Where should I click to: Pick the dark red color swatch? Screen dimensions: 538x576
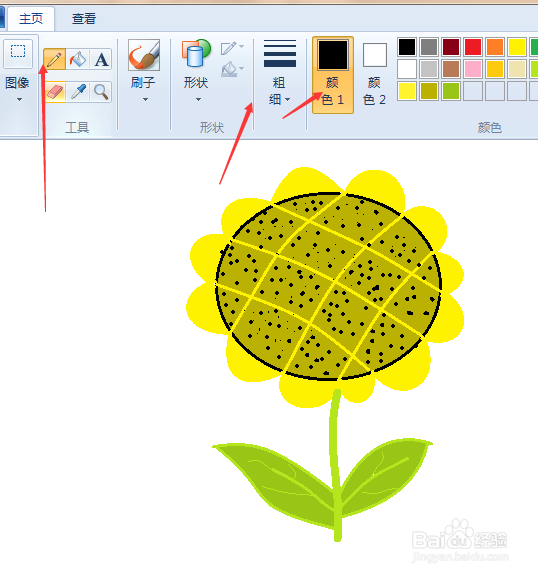coord(451,47)
